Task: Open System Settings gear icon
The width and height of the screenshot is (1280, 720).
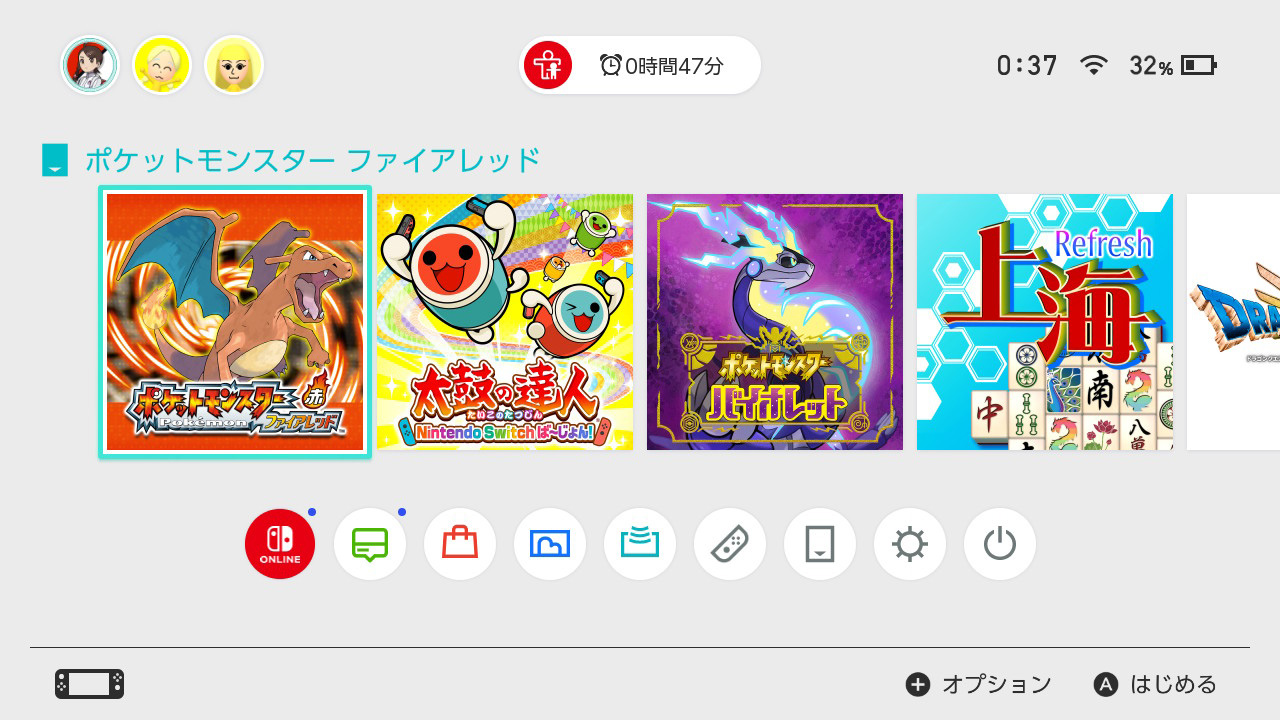Action: pos(910,544)
